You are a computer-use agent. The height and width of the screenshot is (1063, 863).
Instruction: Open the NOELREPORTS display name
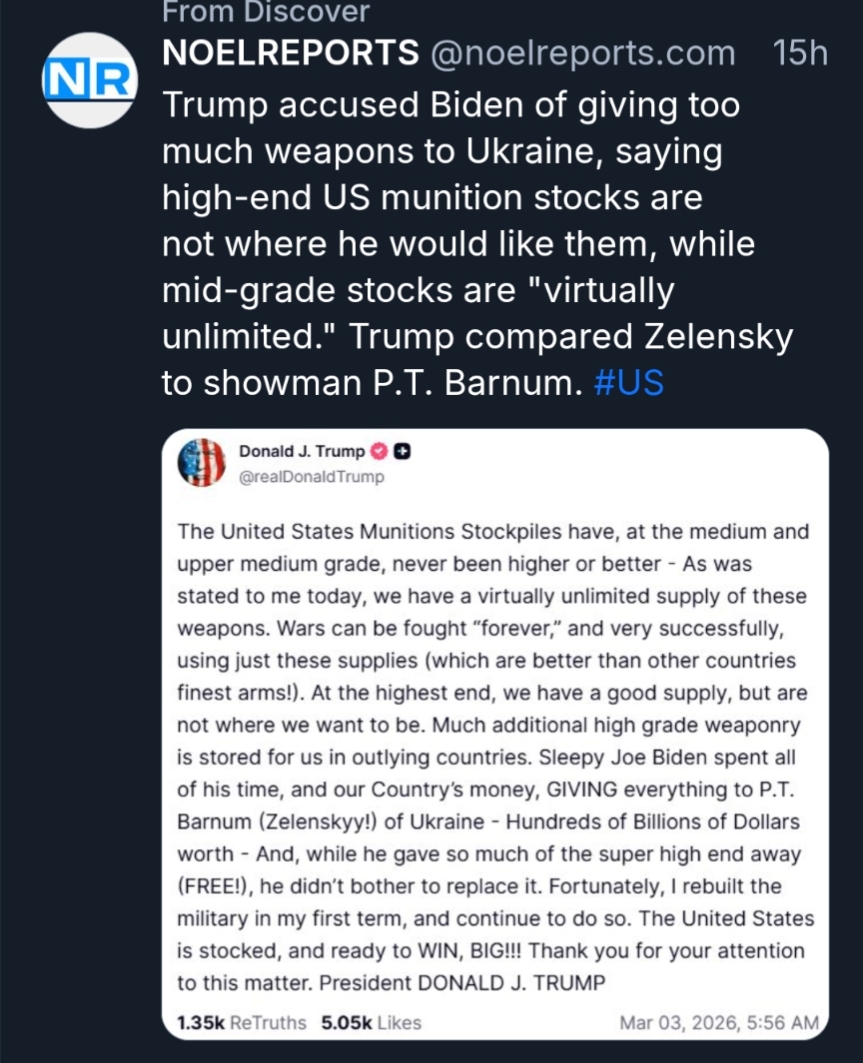point(288,53)
